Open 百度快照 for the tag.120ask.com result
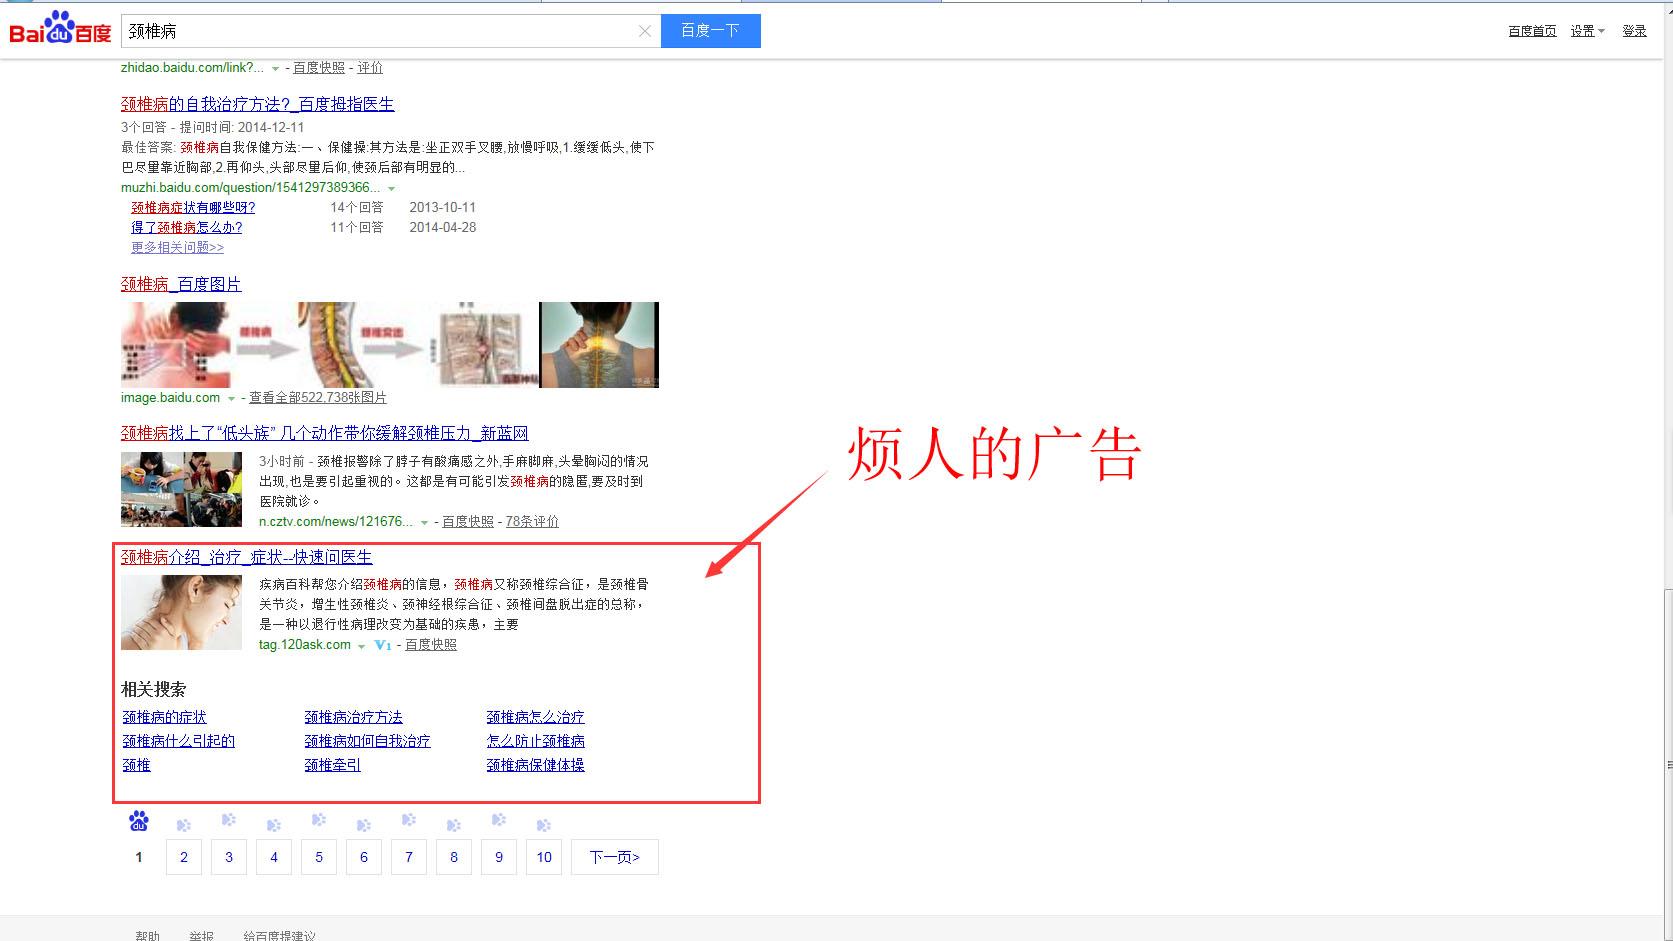The image size is (1673, 941). [431, 645]
